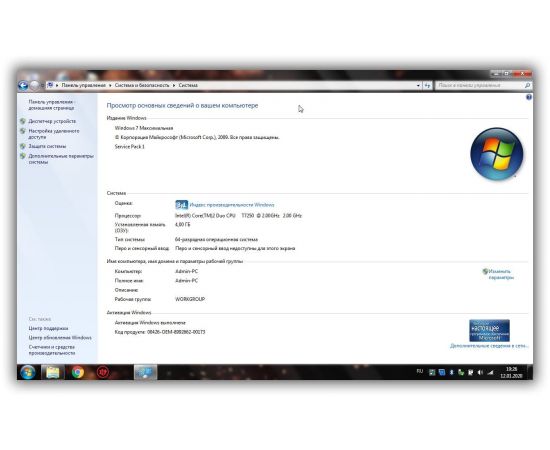Open address bar history dropdown arrow
The height and width of the screenshot is (450, 550).
point(418,86)
